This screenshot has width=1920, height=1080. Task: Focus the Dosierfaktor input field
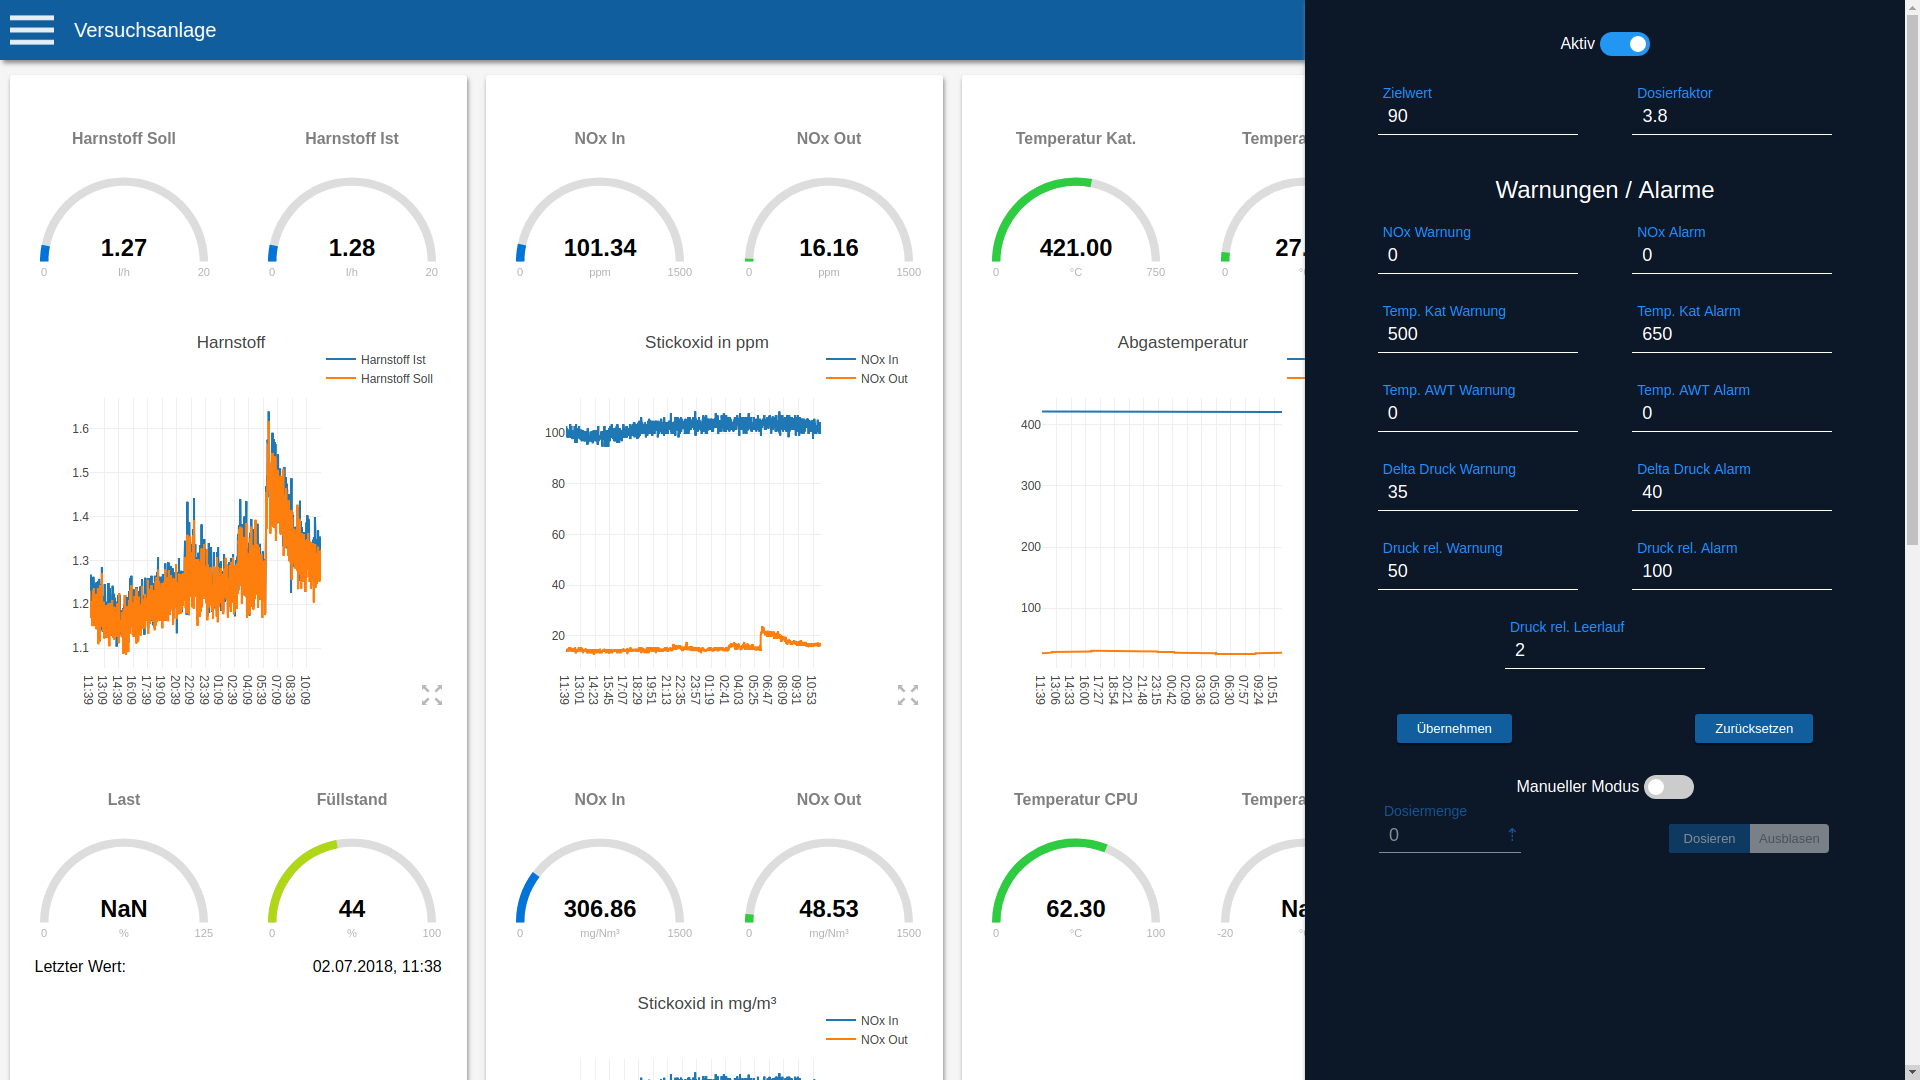pos(1731,116)
